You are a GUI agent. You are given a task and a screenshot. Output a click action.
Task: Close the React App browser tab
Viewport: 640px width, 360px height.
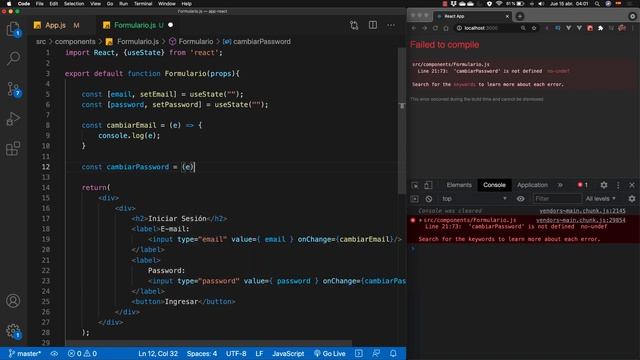[507, 16]
